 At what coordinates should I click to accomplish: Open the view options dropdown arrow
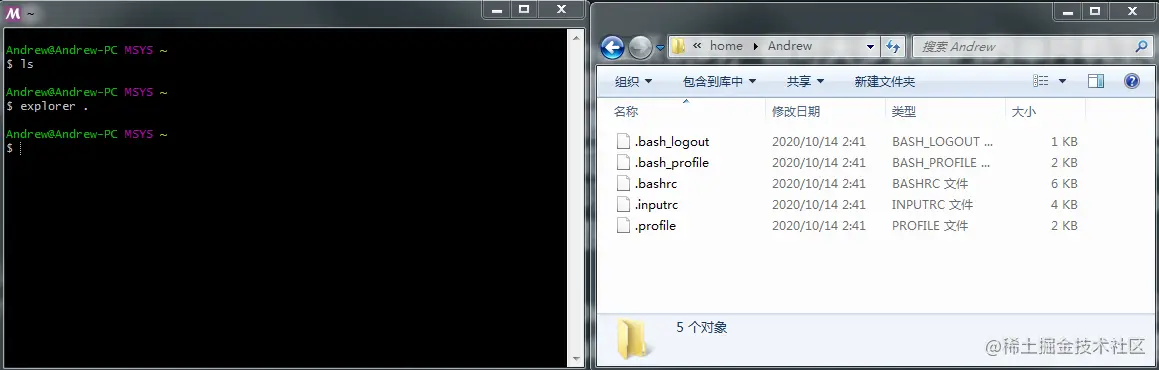[x=1062, y=81]
